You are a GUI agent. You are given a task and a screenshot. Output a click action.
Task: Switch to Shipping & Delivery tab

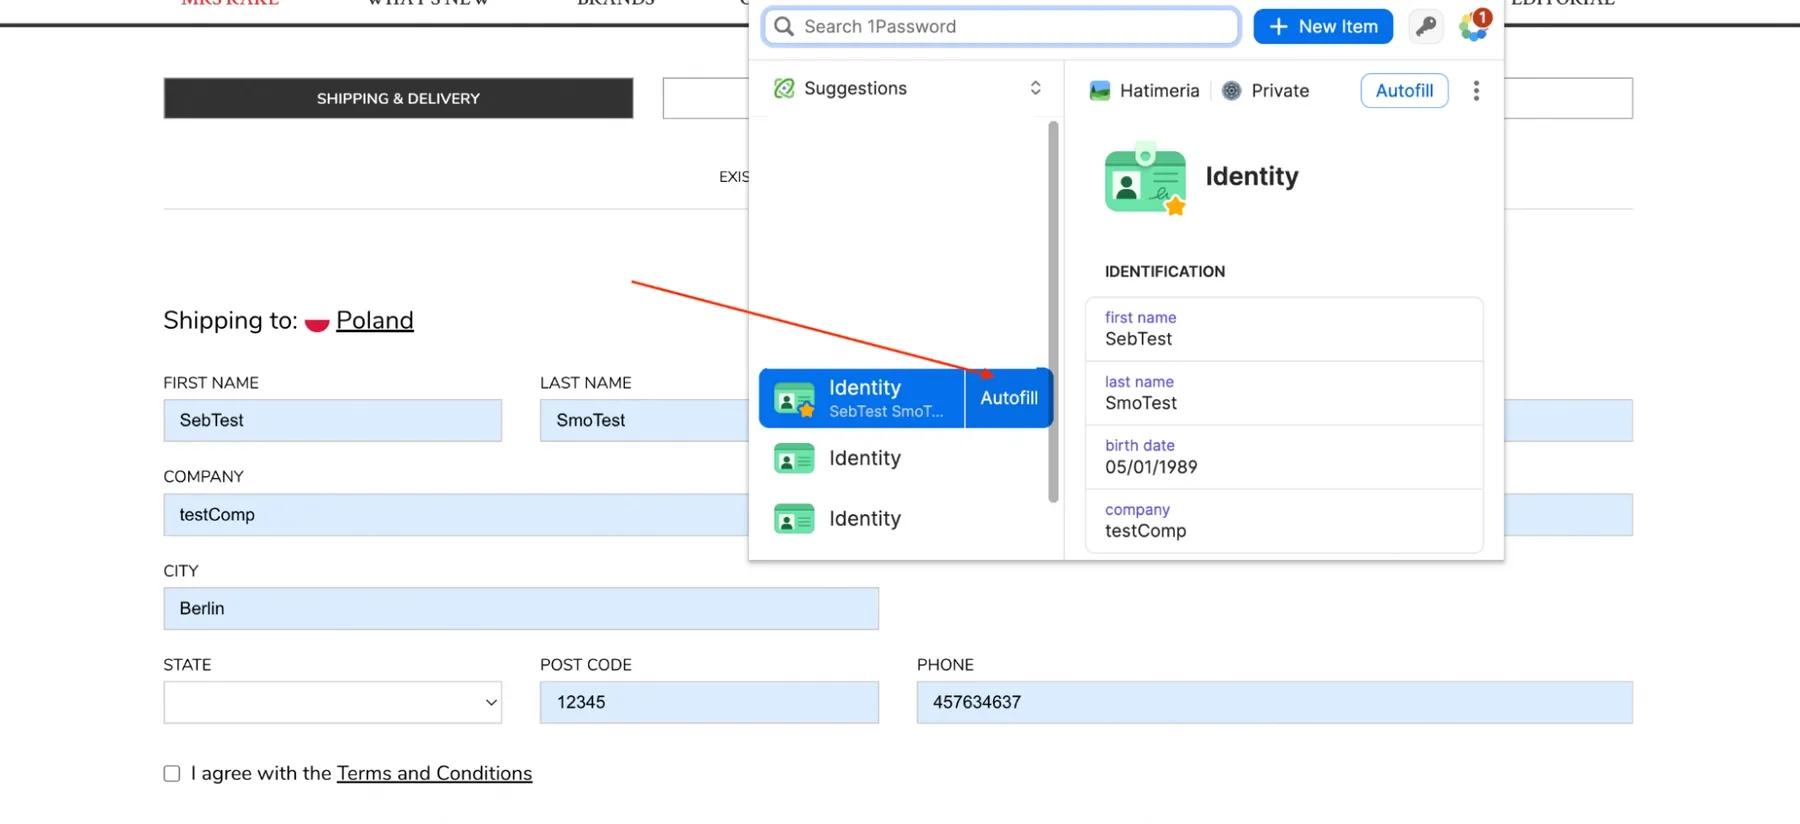(x=398, y=99)
